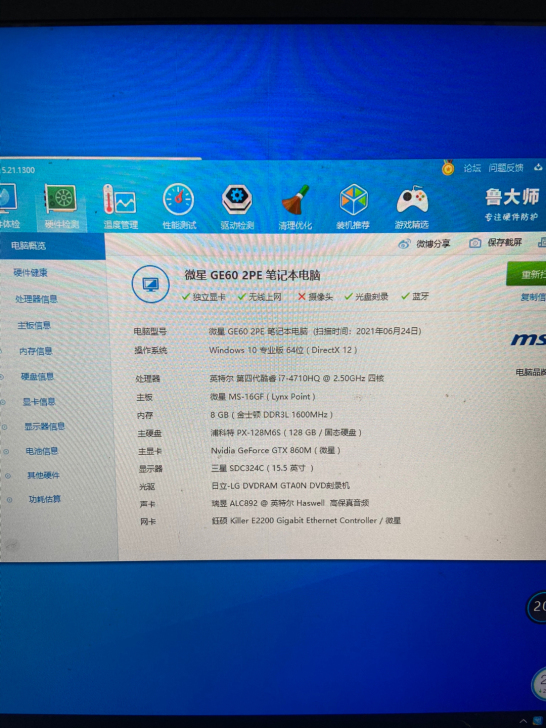Click the 光盘刻录 checkmark status
This screenshot has width=546, height=728.
tap(366, 297)
